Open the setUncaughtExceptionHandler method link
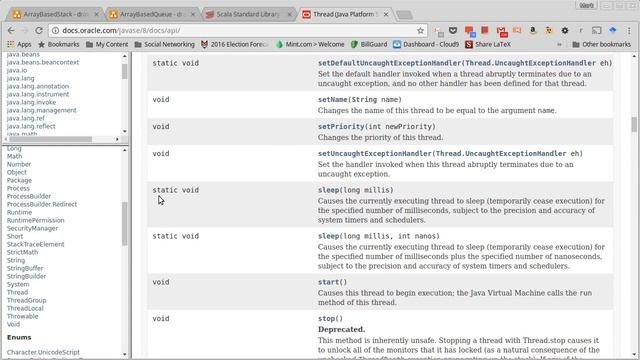This screenshot has width=640, height=360. 375,153
